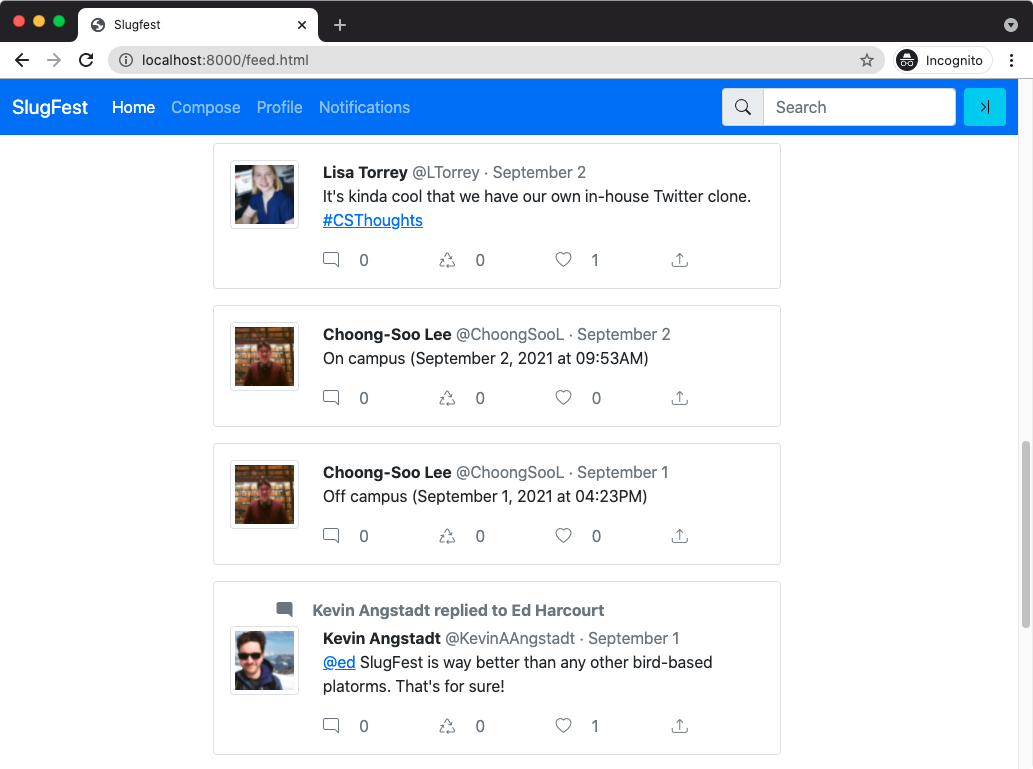Bookmark the page using the star icon

point(866,60)
